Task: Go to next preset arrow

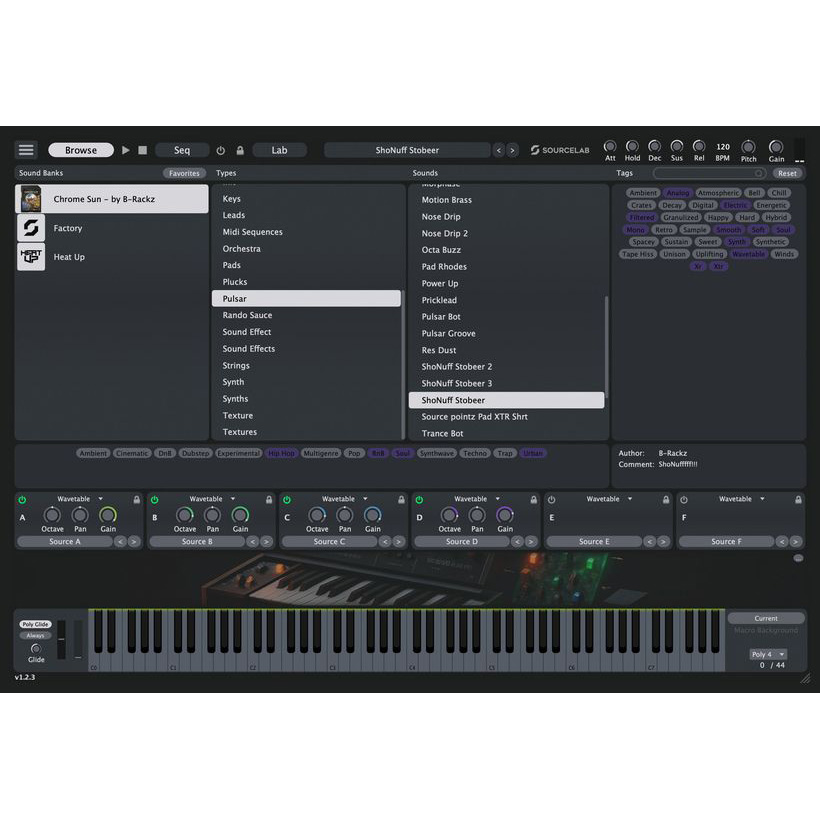Action: (512, 151)
